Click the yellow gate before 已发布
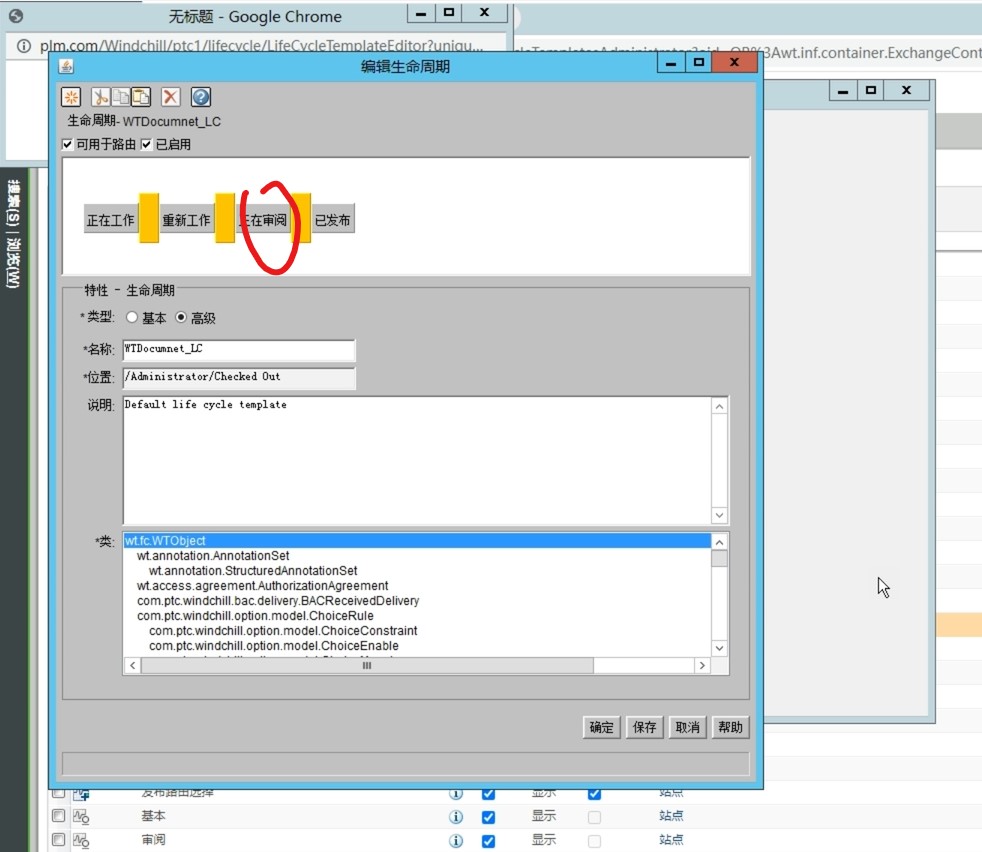Image resolution: width=982 pixels, height=852 pixels. click(x=301, y=217)
